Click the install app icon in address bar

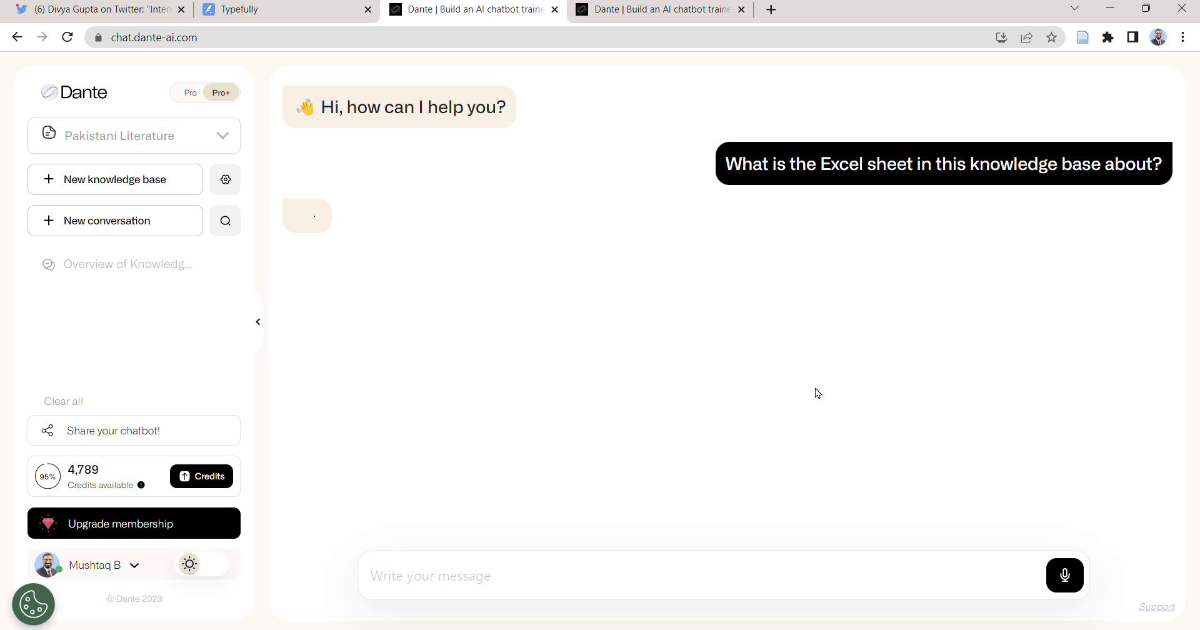1001,37
